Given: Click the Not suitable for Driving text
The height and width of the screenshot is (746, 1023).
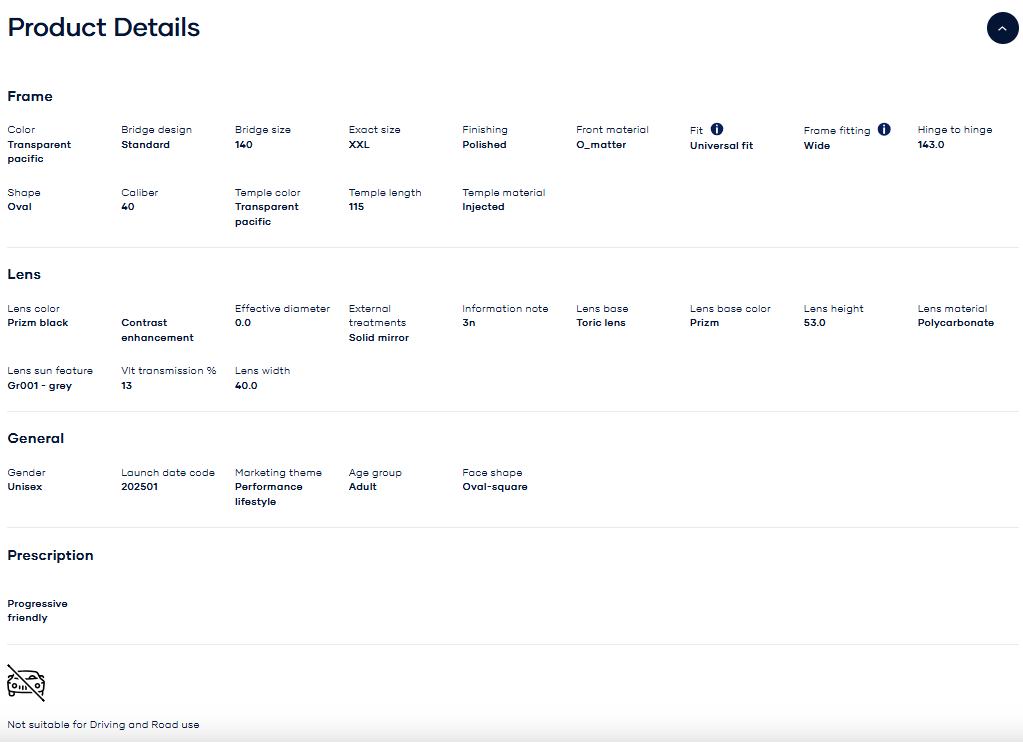Looking at the screenshot, I should click(103, 725).
